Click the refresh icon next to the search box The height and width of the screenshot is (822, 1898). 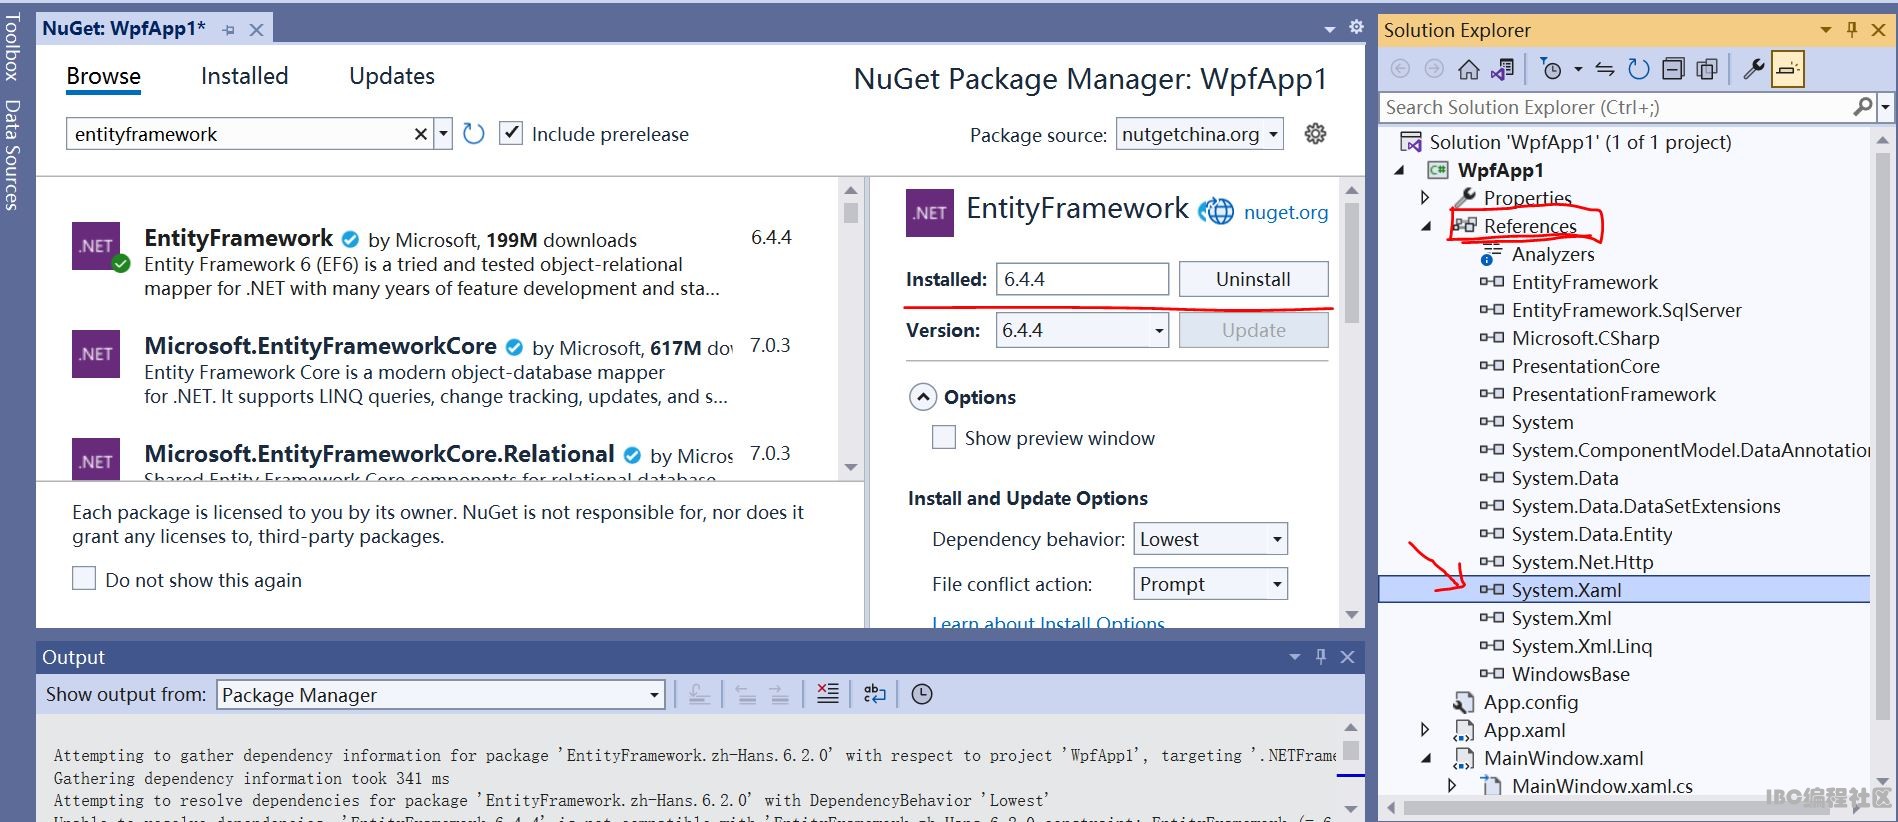coord(474,133)
